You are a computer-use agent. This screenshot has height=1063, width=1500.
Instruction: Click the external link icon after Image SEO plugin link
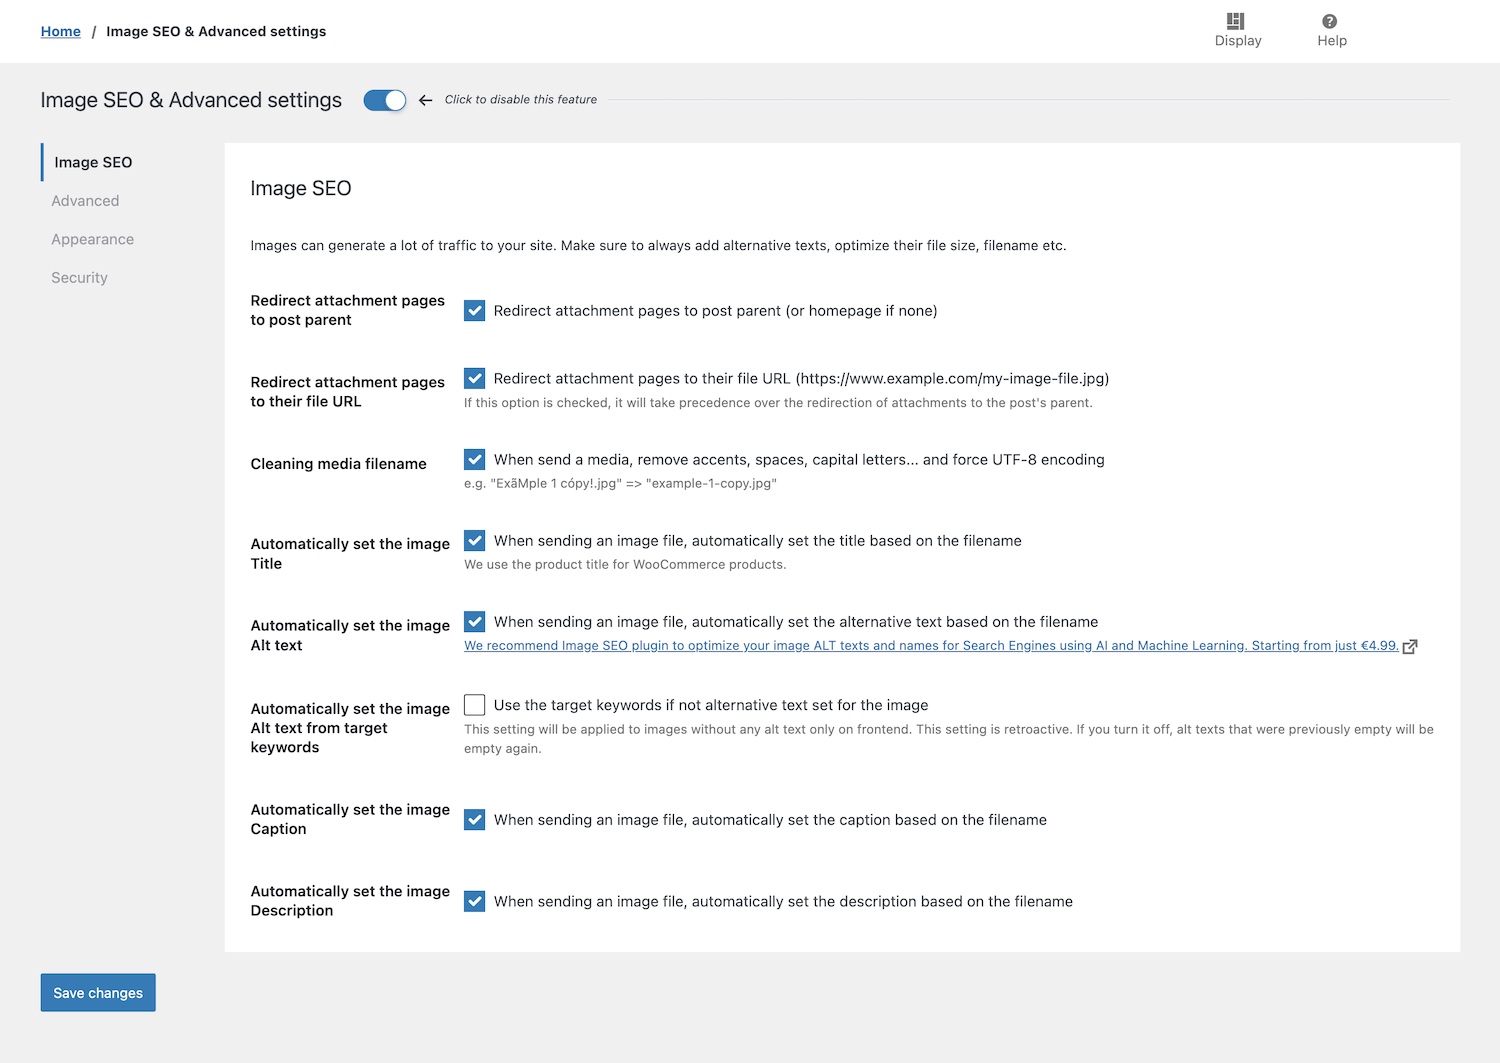[1410, 646]
